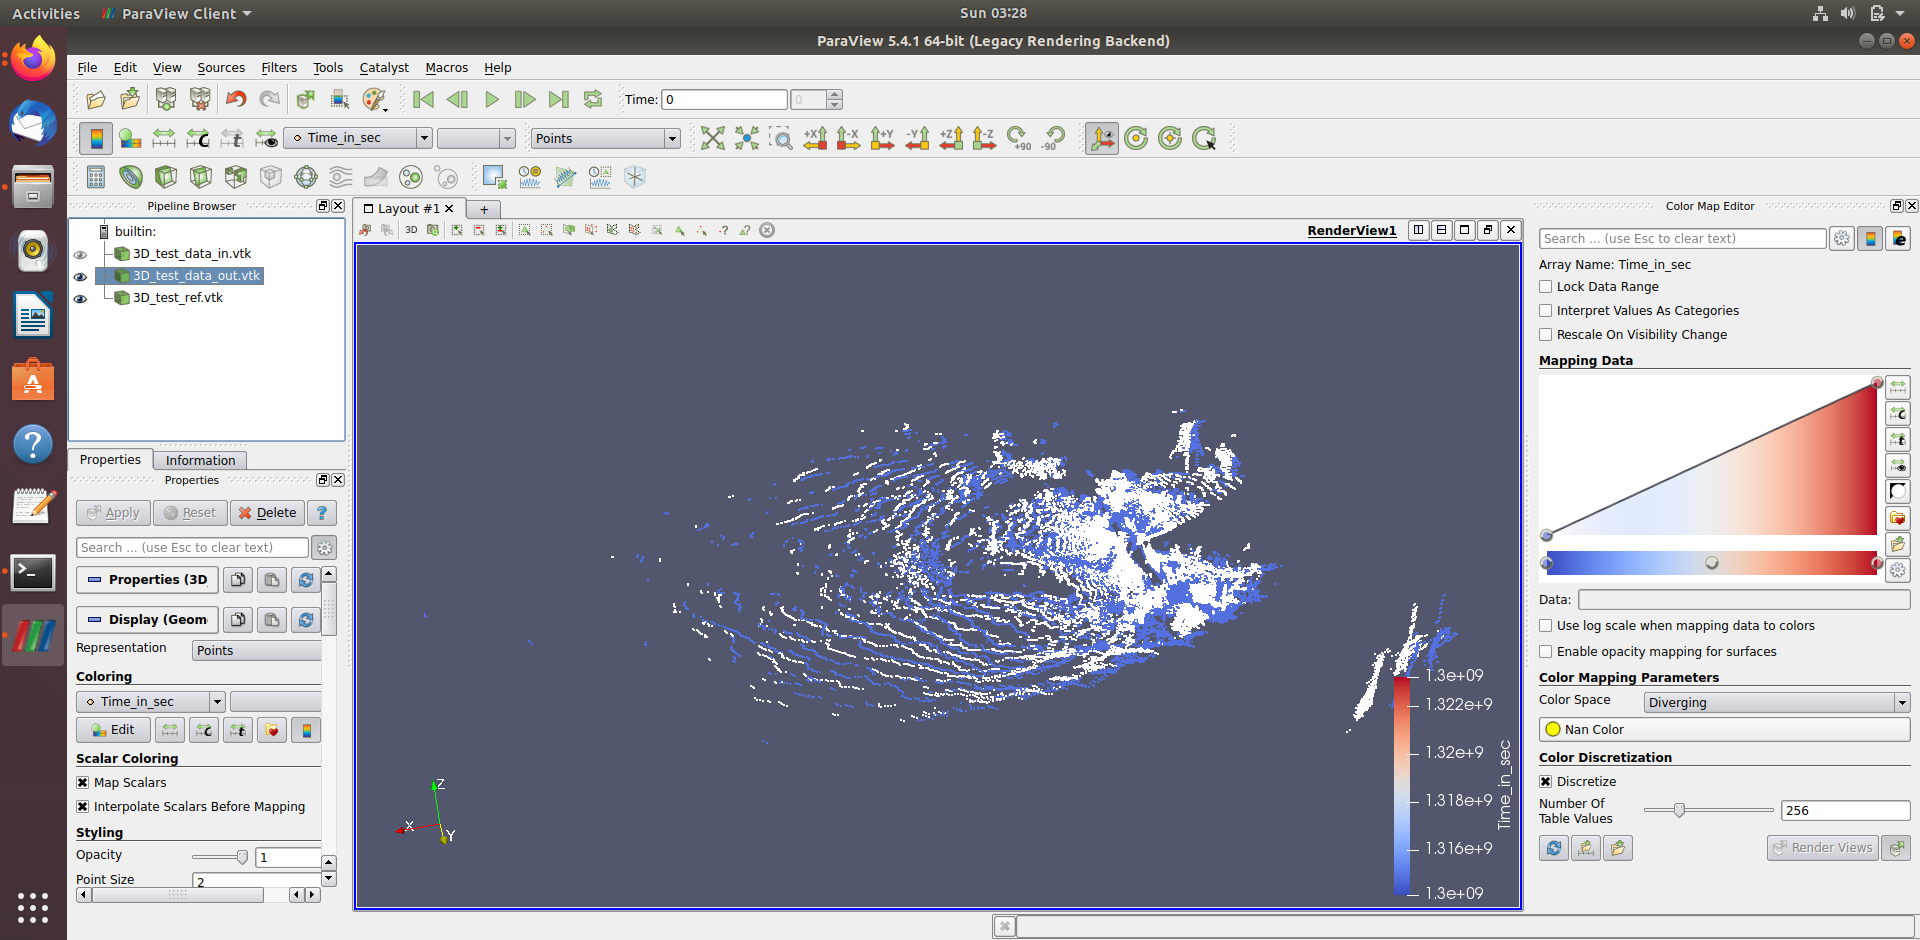The height and width of the screenshot is (940, 1920).
Task: Click the Undo toolbar icon
Action: (x=236, y=99)
